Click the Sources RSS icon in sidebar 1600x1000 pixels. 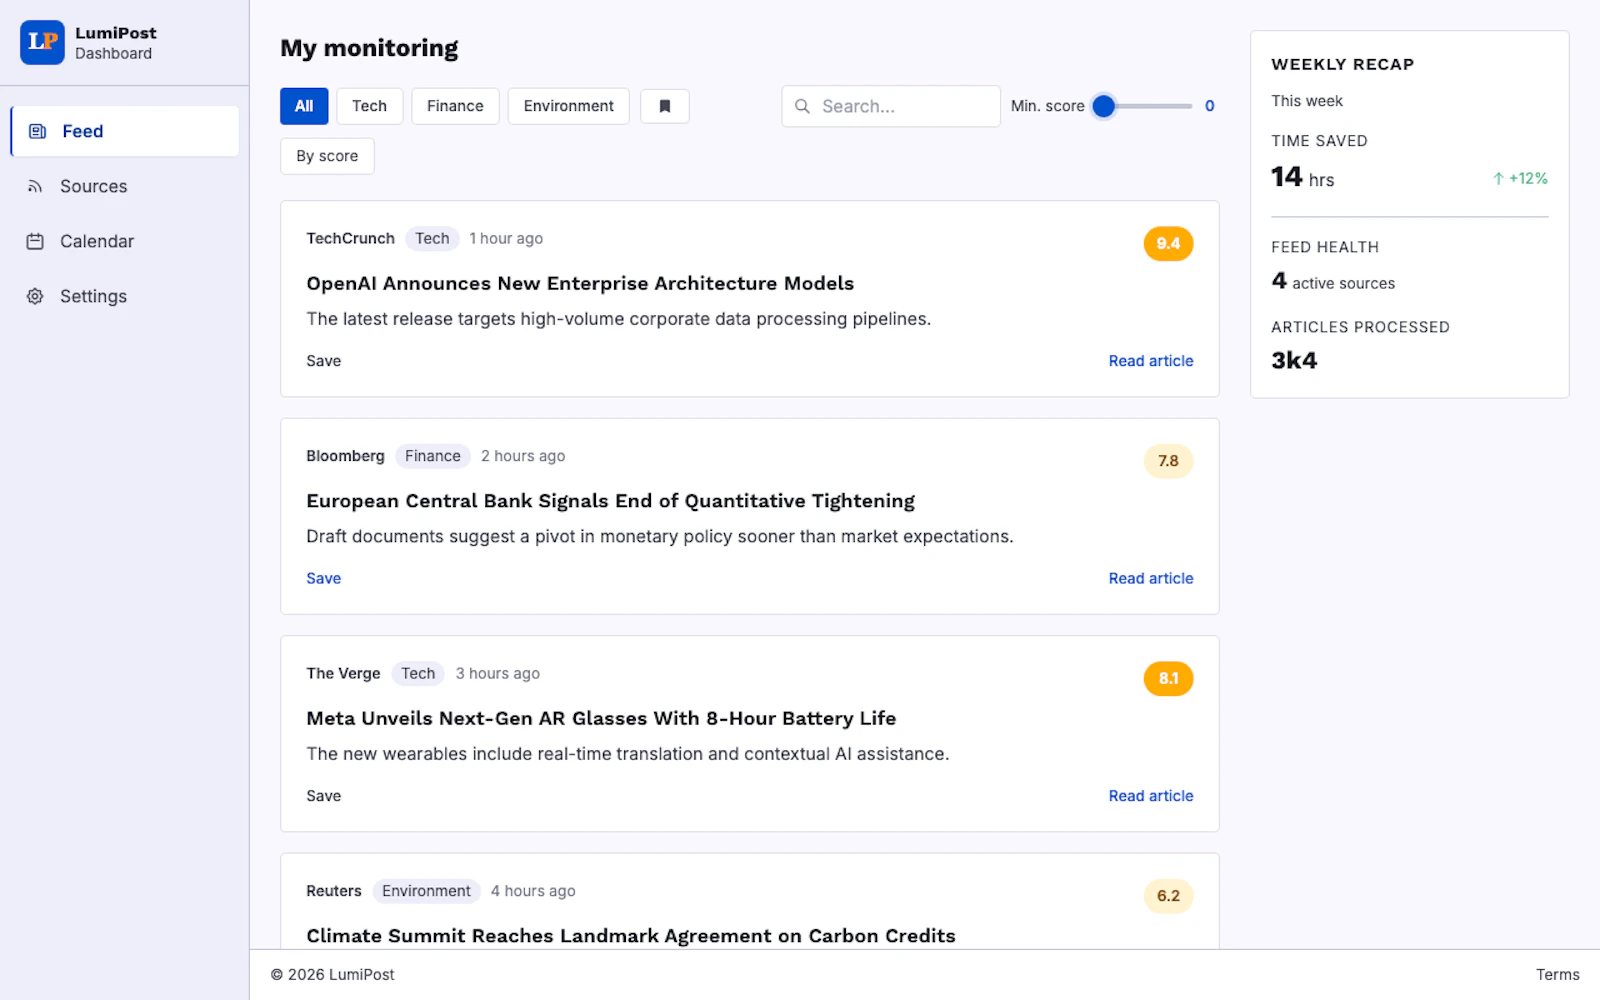tap(35, 186)
